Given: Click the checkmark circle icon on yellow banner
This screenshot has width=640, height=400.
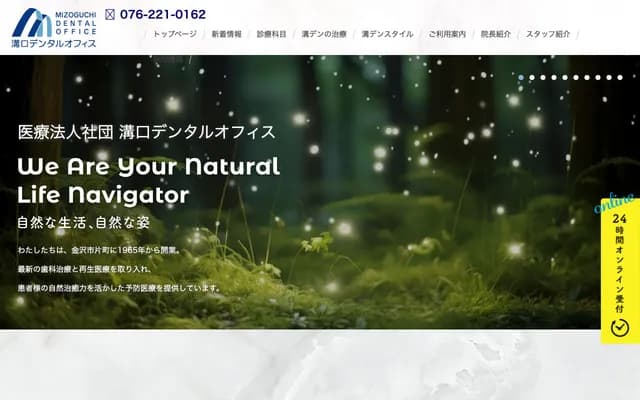Looking at the screenshot, I should [x=620, y=328].
